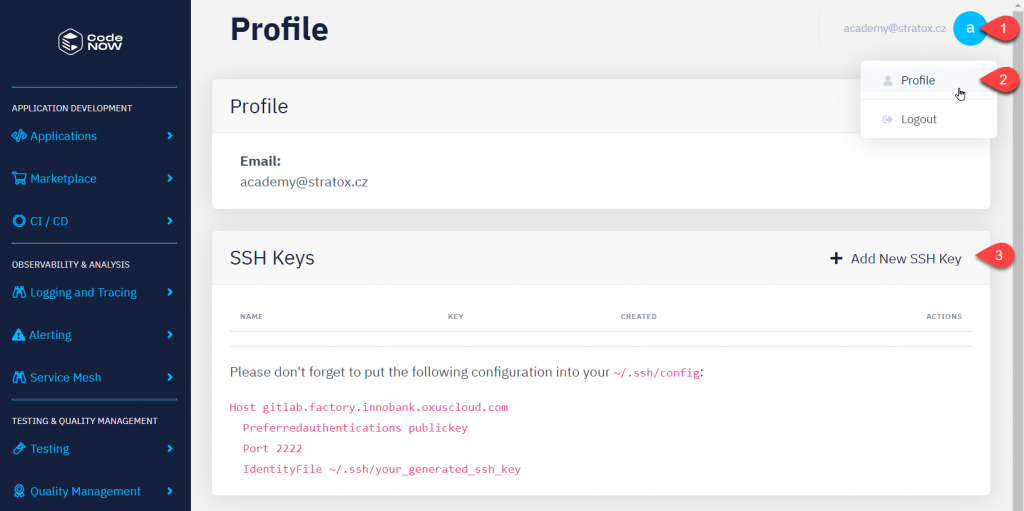Choose Logout in the user menu
Image resolution: width=1024 pixels, height=511 pixels.
click(918, 120)
